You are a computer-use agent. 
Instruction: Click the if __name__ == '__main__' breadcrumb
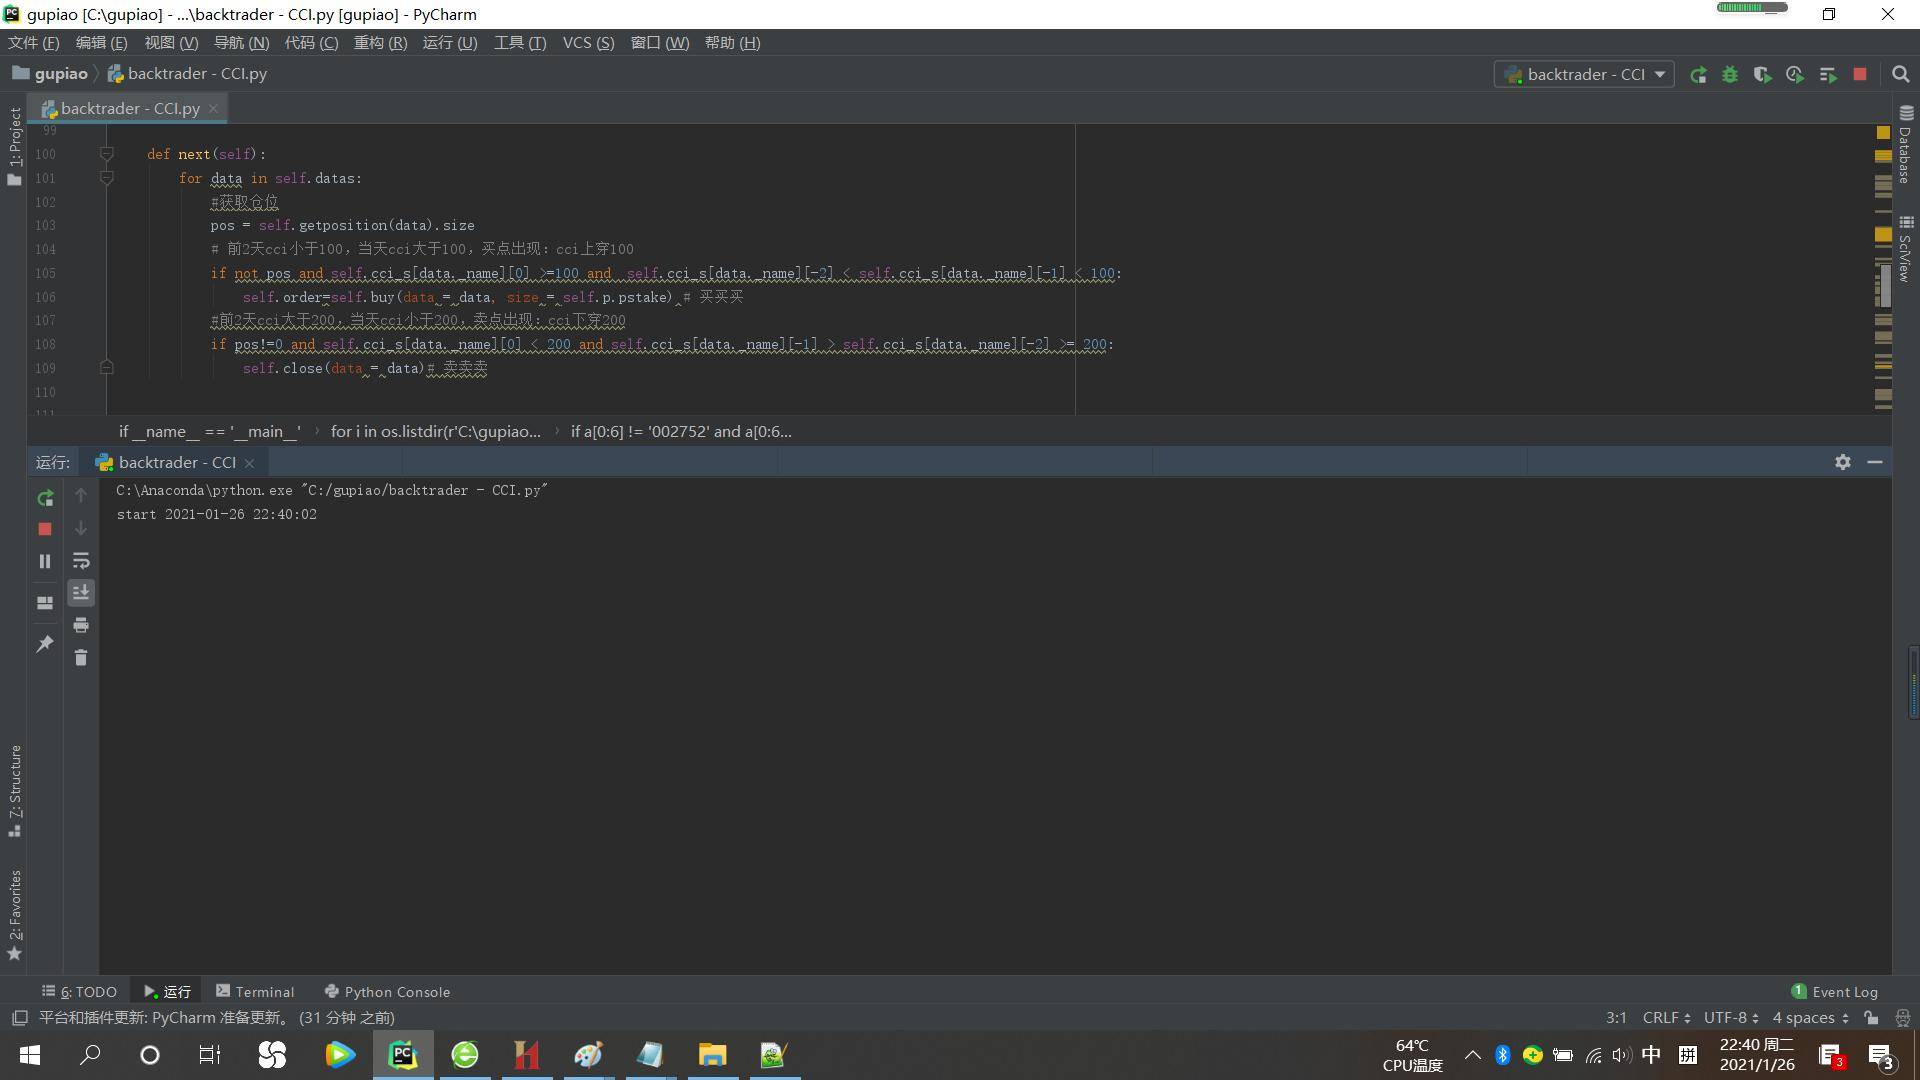point(209,432)
